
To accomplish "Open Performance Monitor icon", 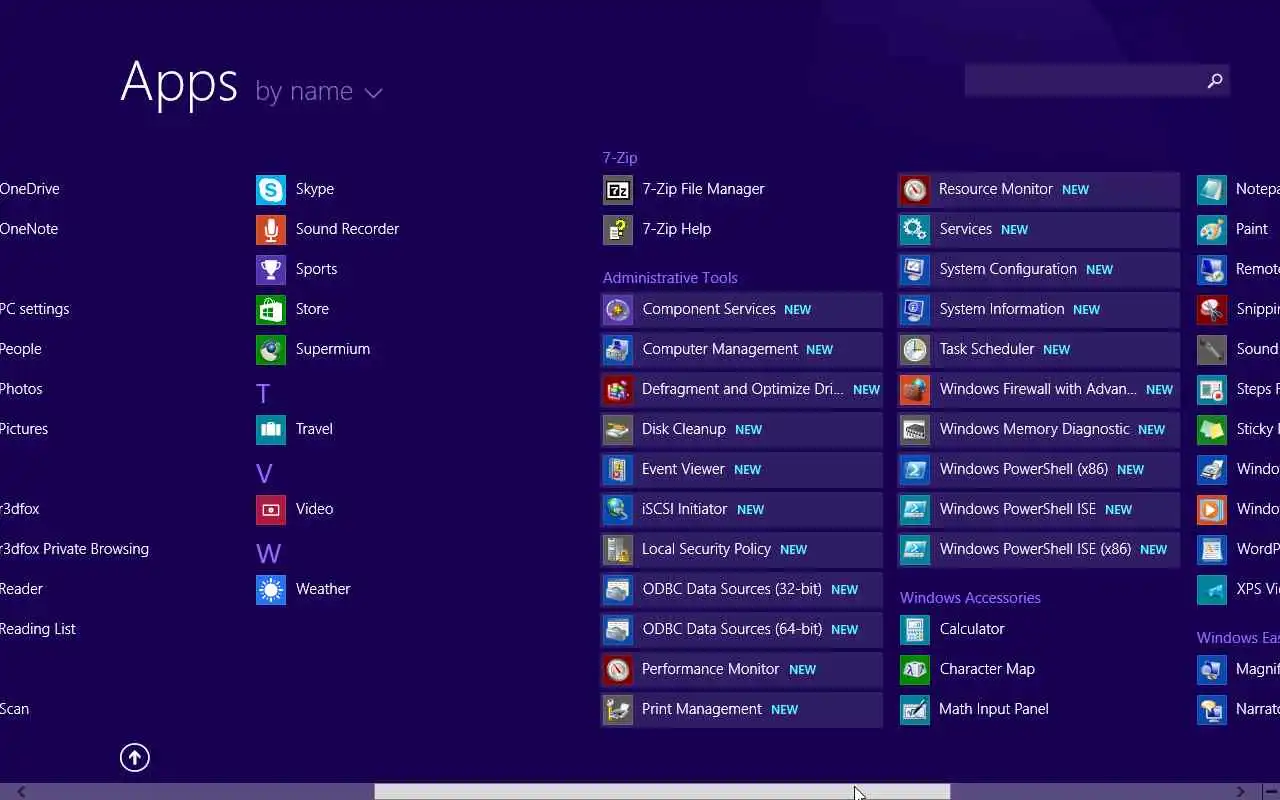I will point(618,669).
